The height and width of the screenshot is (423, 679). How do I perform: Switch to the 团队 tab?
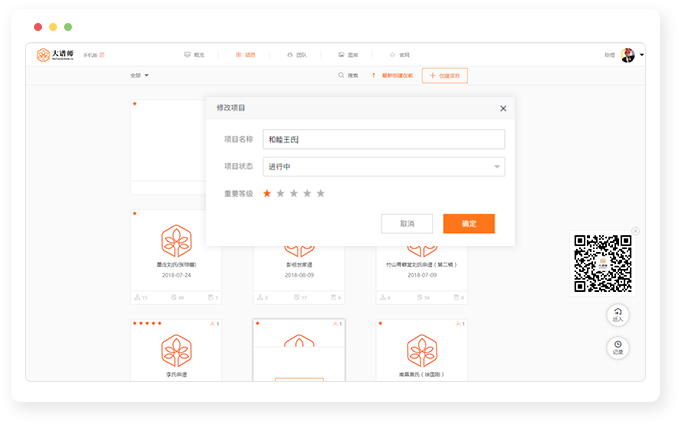pos(296,55)
